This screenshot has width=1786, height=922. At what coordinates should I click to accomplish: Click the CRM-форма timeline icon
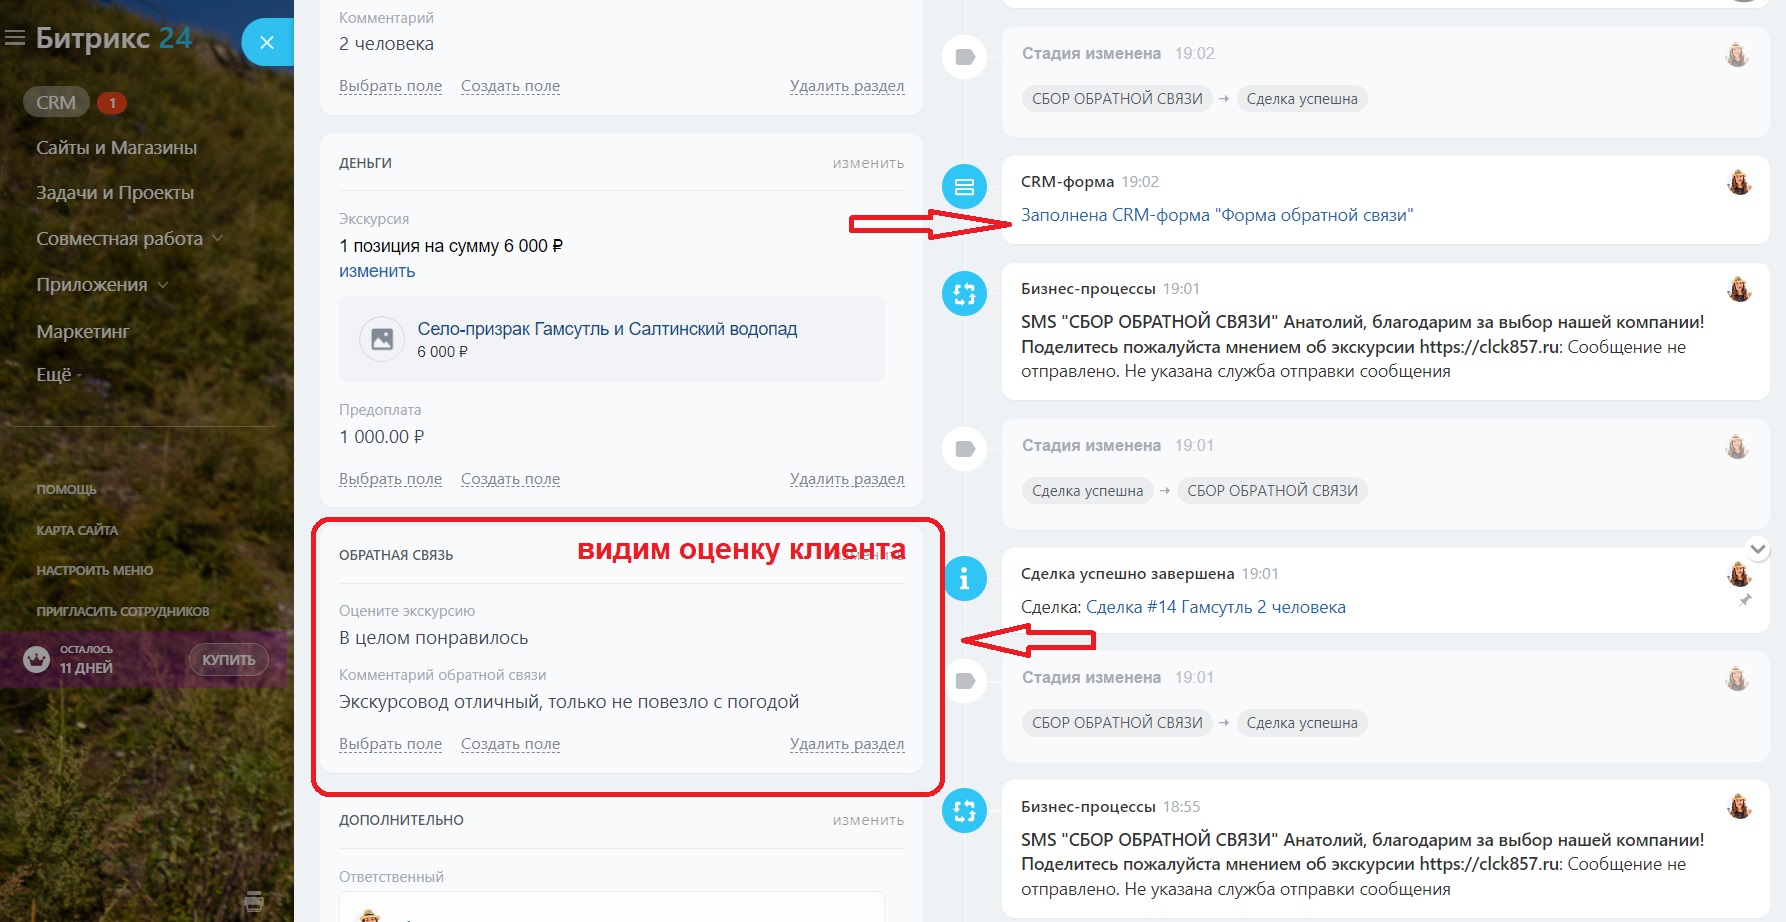pos(965,187)
